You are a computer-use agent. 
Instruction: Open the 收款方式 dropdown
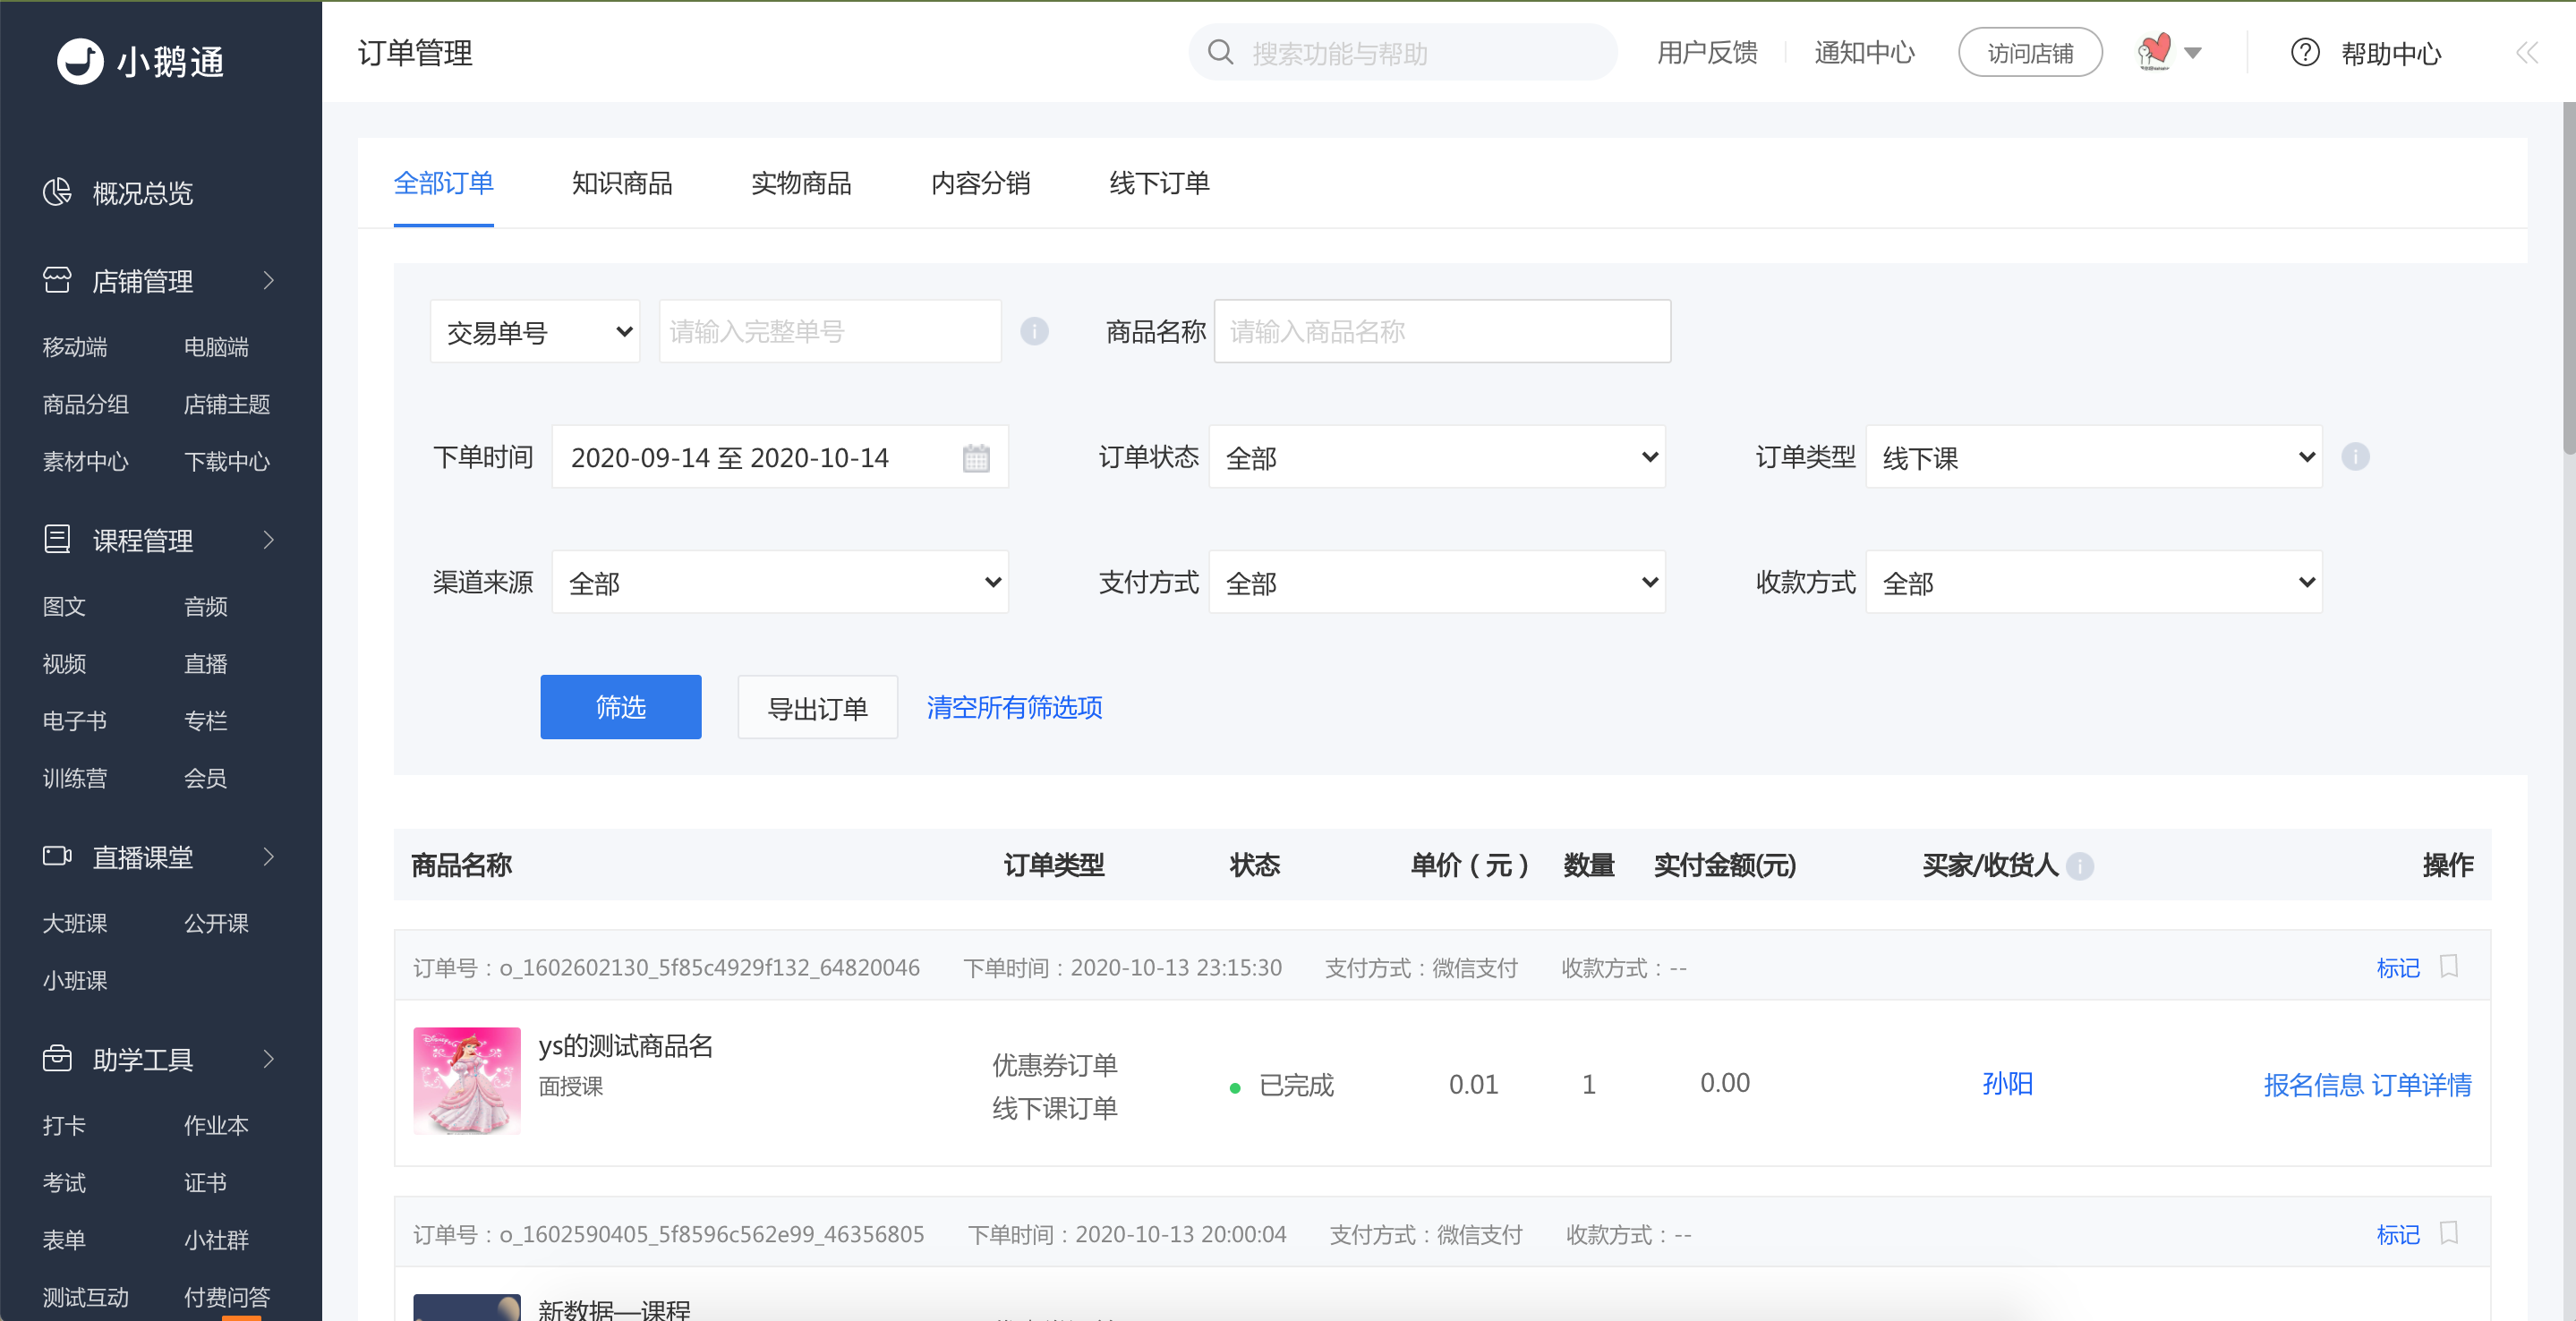pos(2094,582)
